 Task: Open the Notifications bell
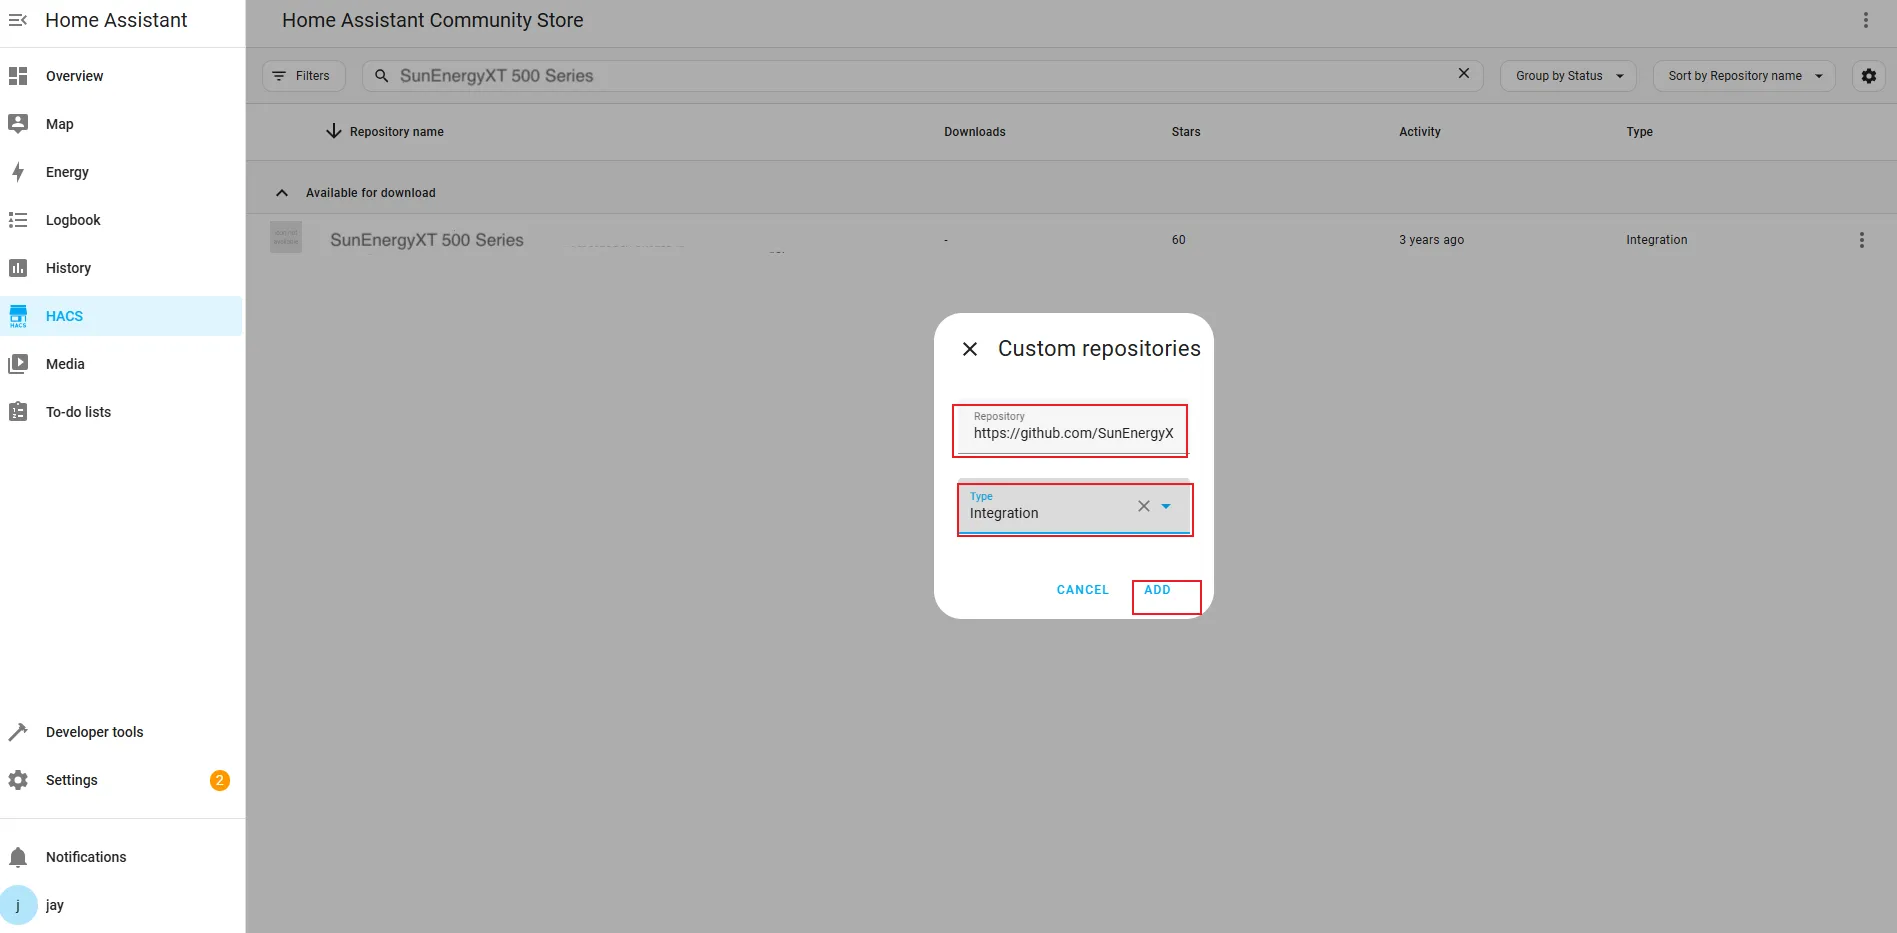pyautogui.click(x=18, y=857)
